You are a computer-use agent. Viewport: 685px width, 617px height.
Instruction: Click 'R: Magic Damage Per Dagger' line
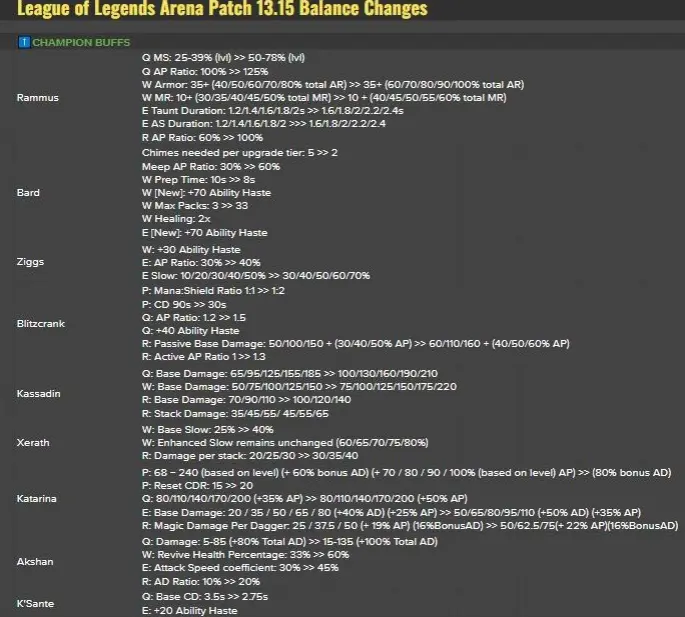410,526
